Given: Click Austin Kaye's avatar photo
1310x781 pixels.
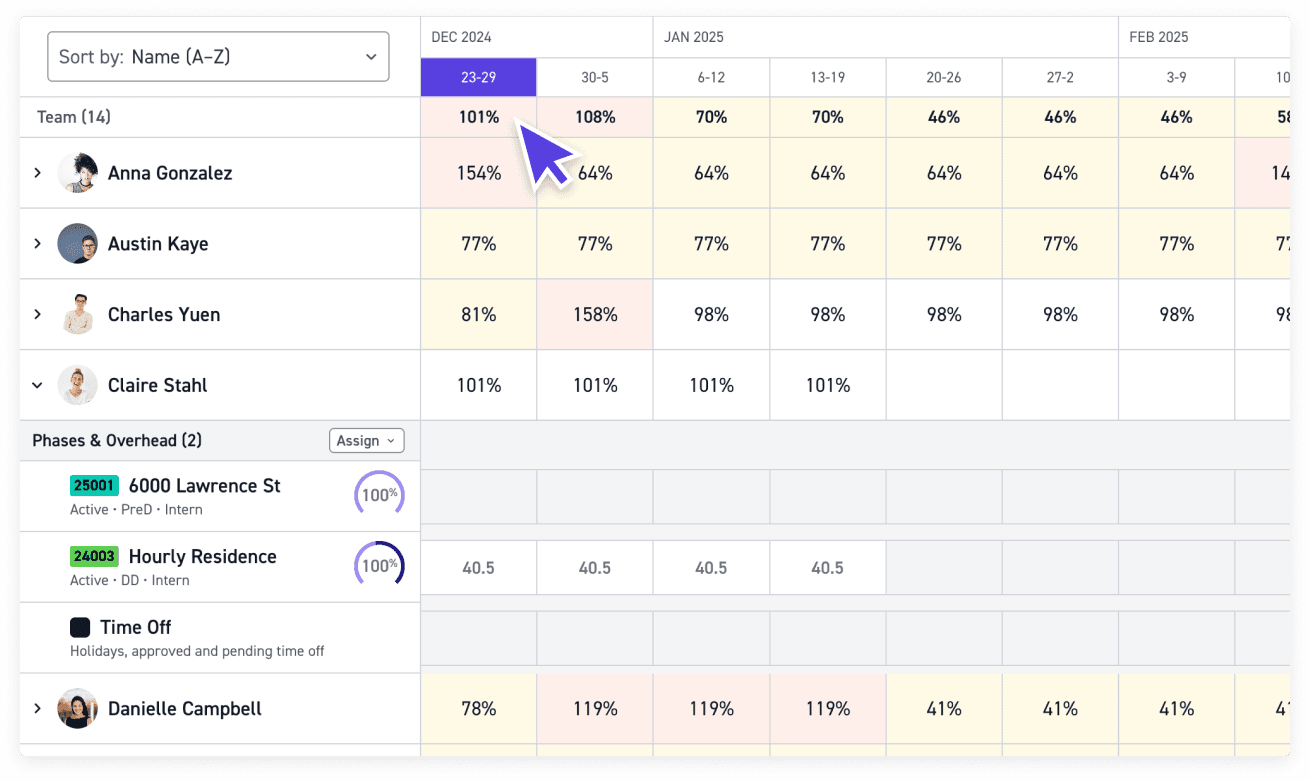Looking at the screenshot, I should tap(78, 243).
